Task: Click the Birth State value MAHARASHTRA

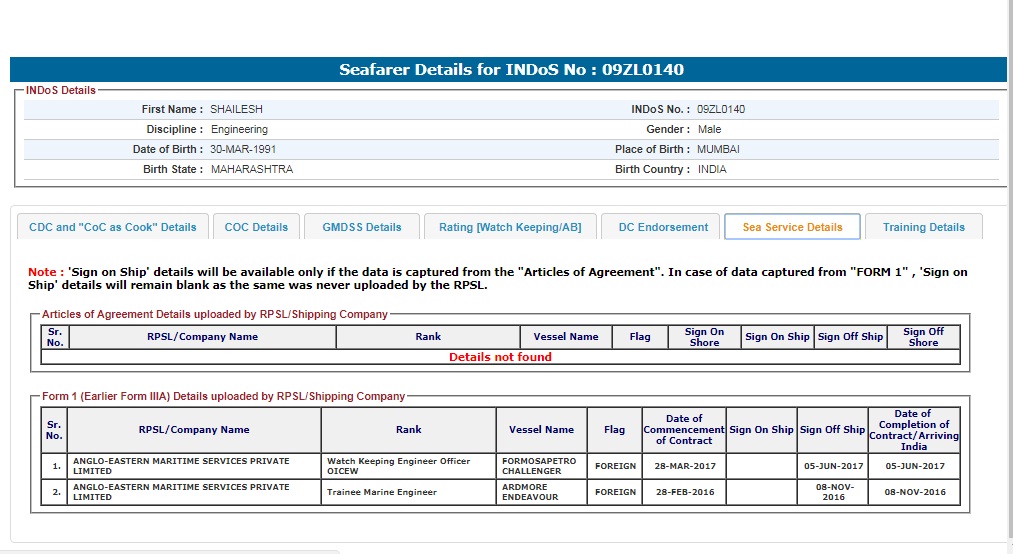Action: pos(252,169)
